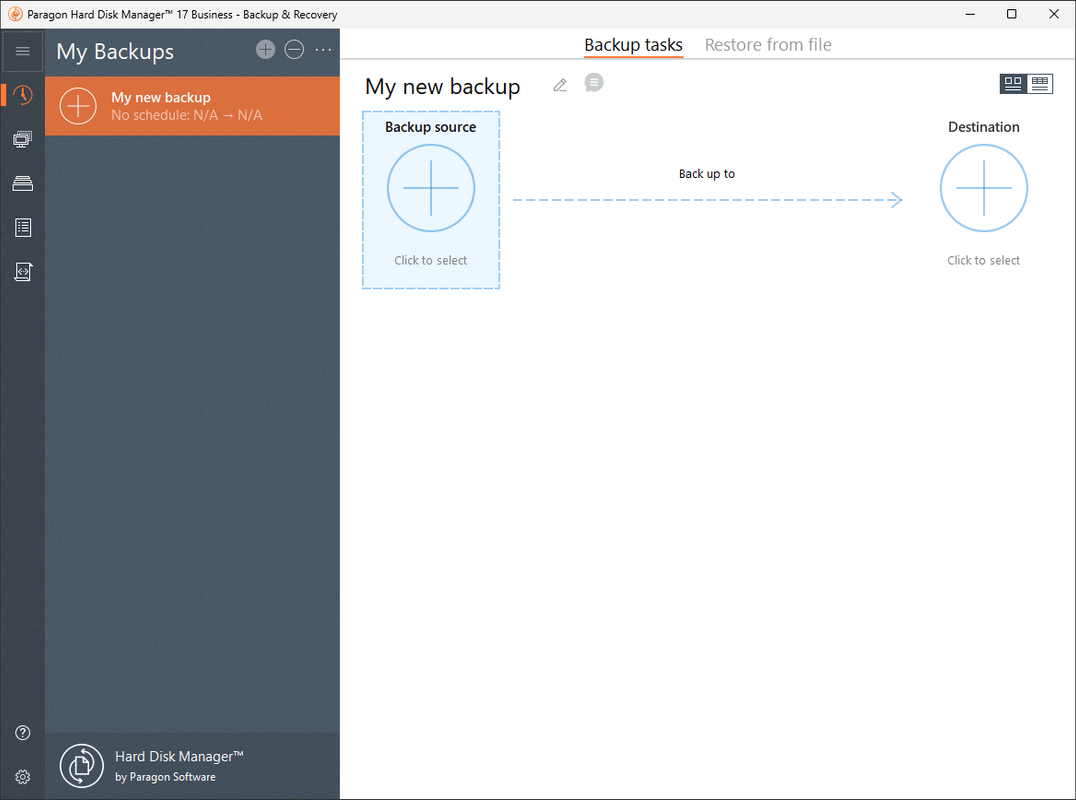Open the Help question mark icon
This screenshot has height=800, width=1076.
(23, 732)
